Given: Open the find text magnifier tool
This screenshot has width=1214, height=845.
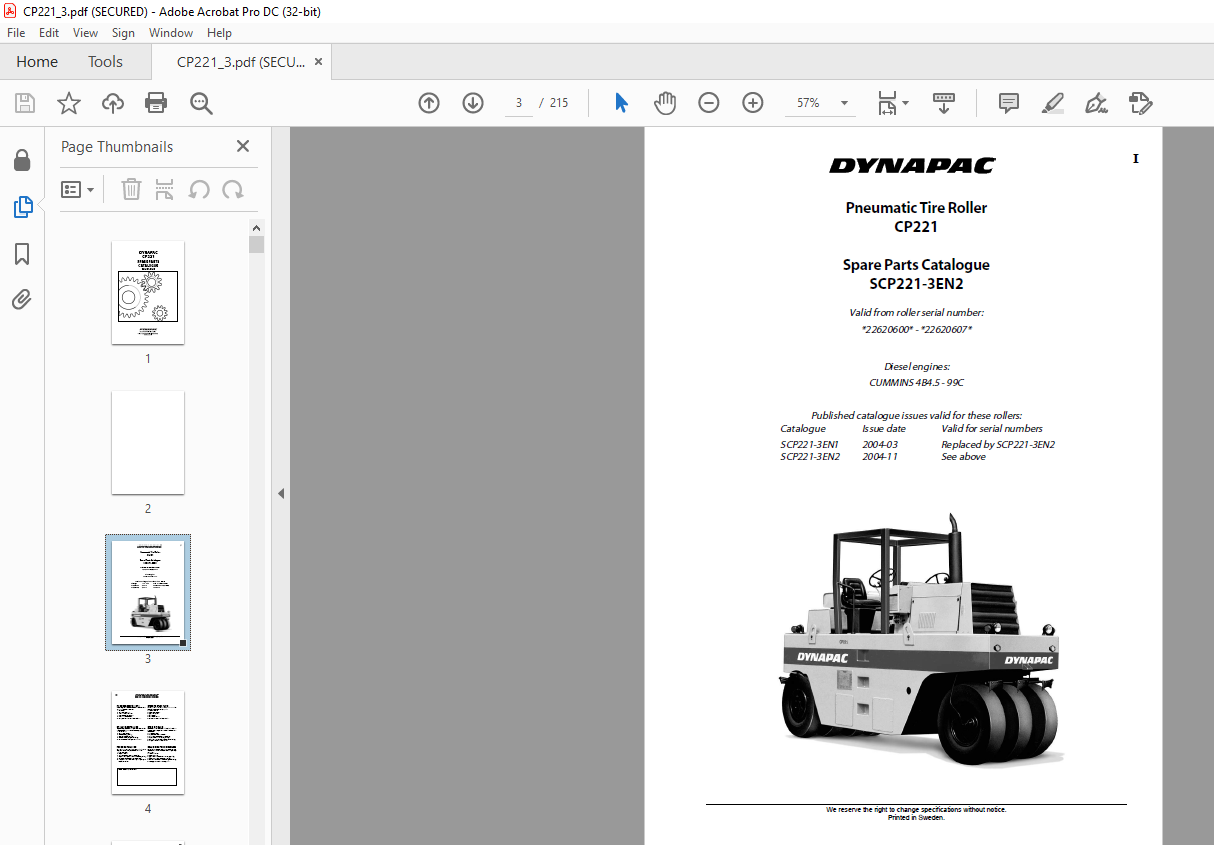Looking at the screenshot, I should tap(201, 103).
